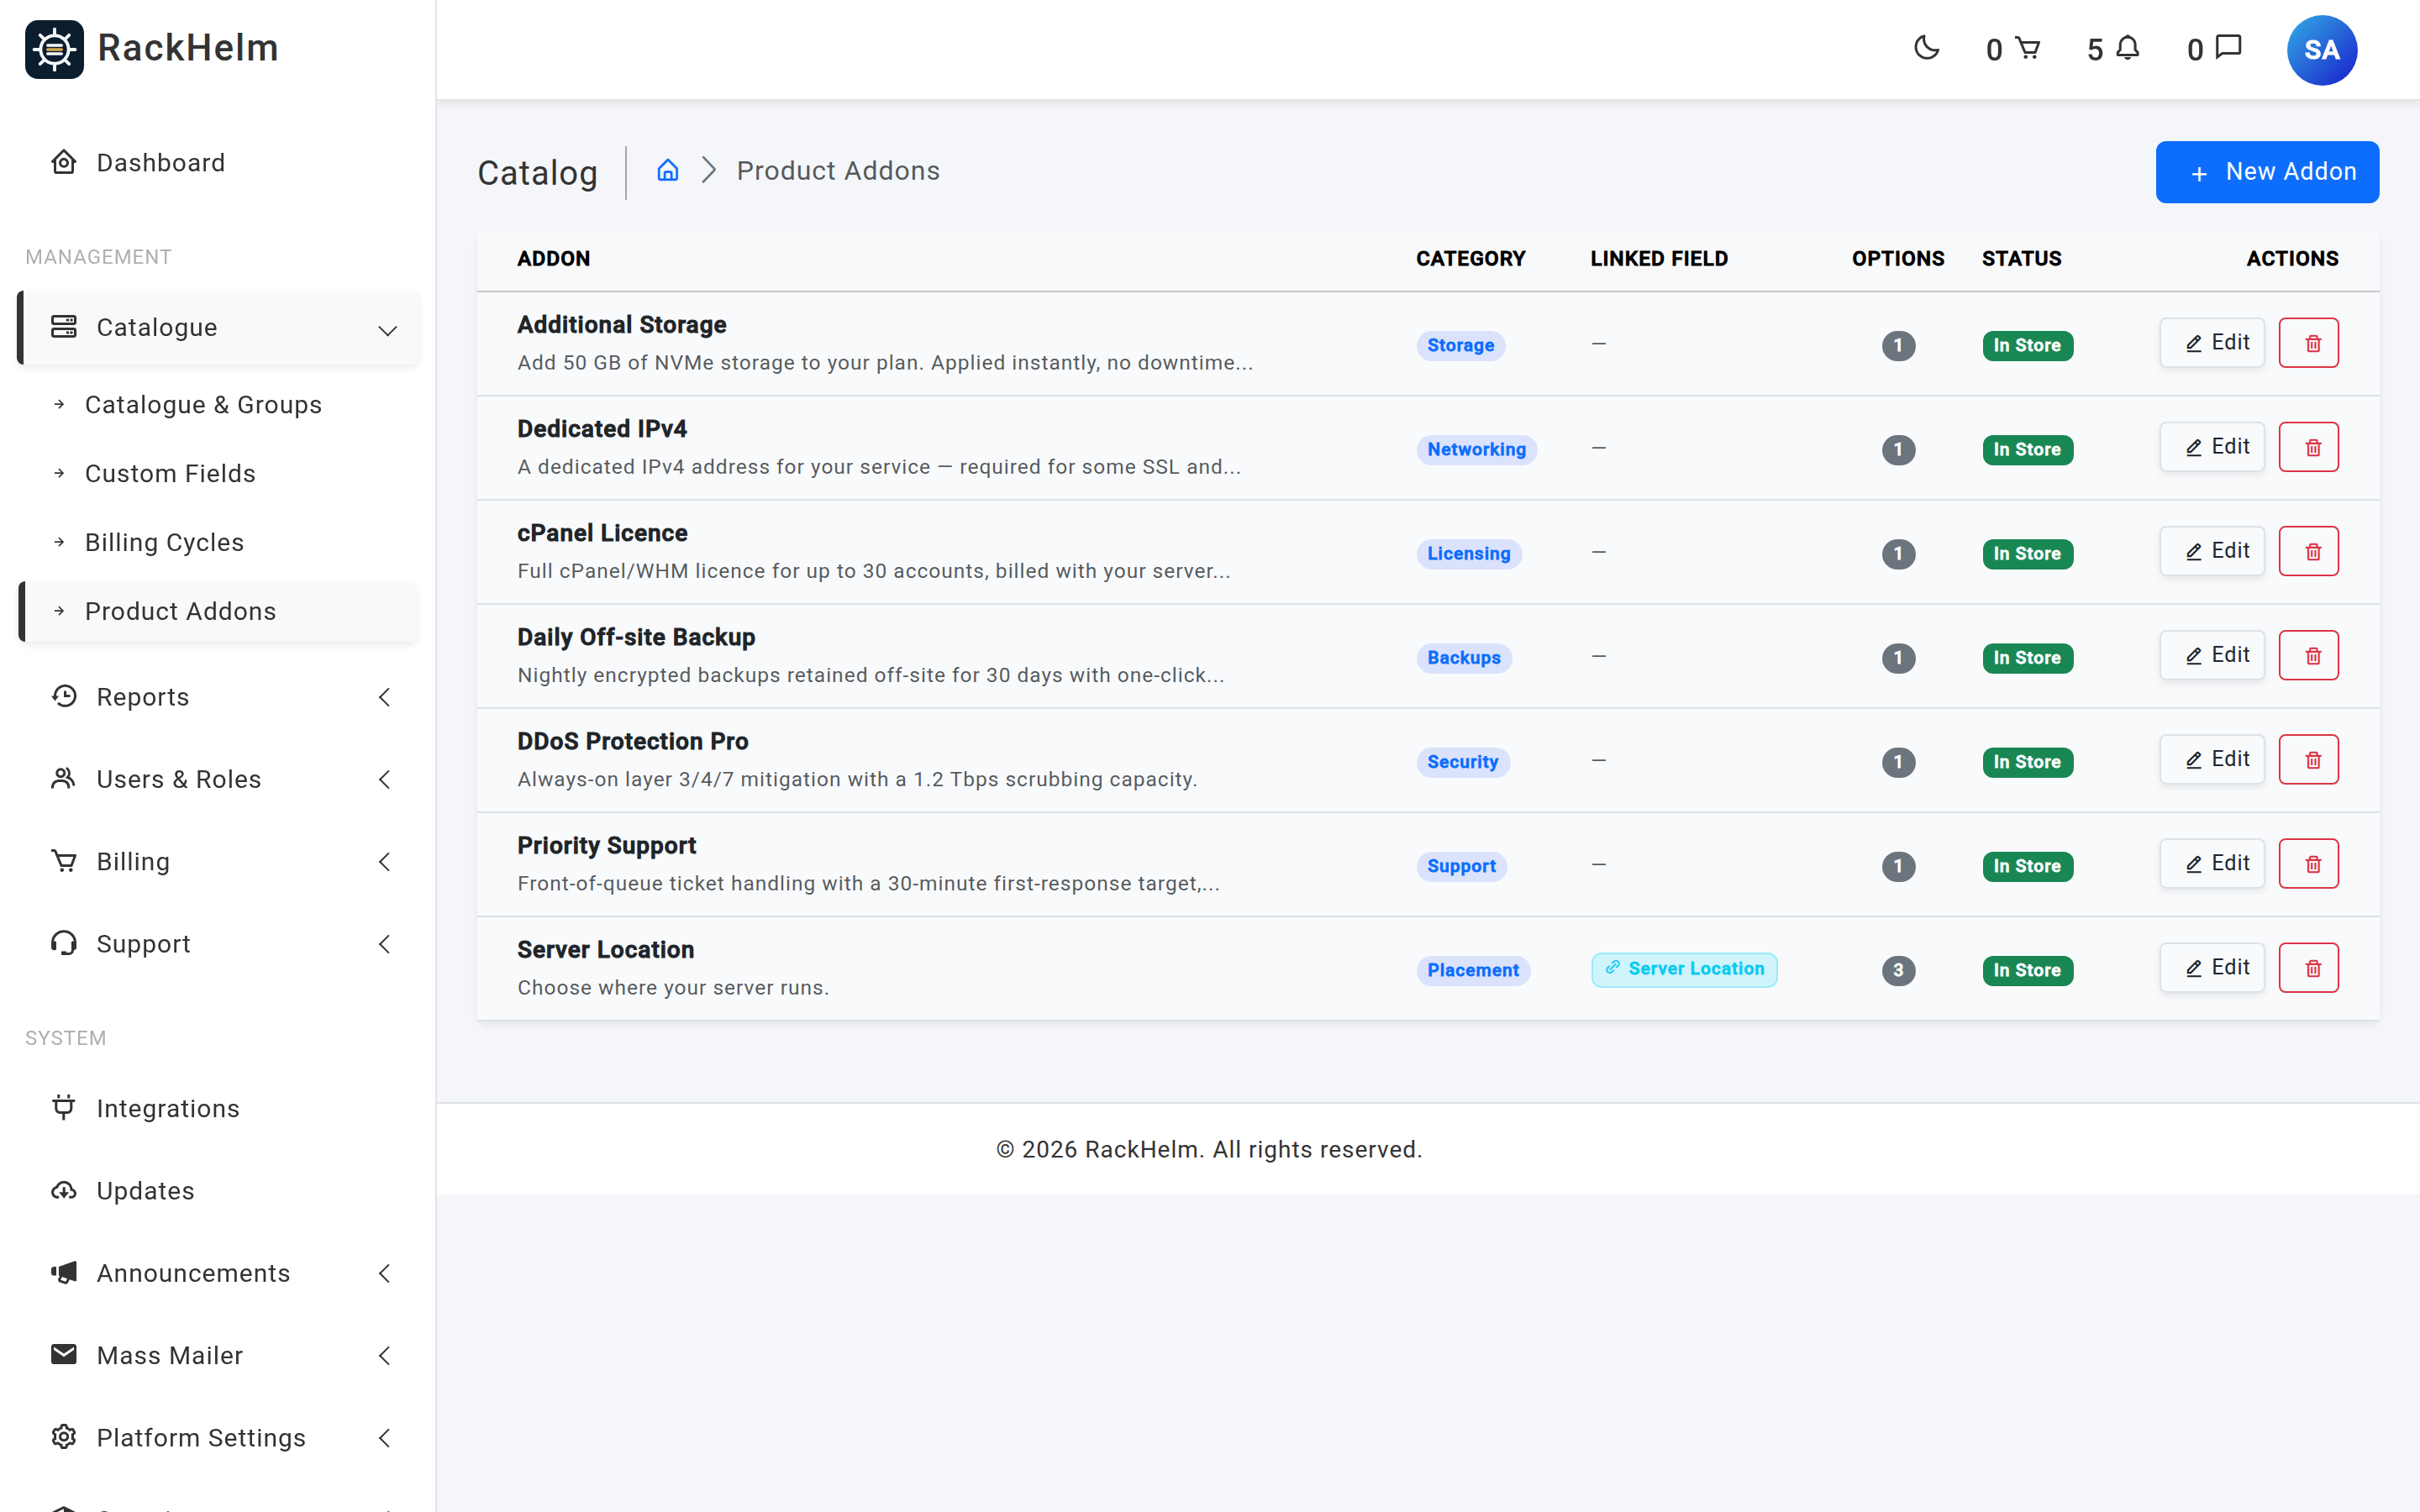This screenshot has height=1512, width=2420.
Task: Delete the Additional Storage addon
Action: click(x=2308, y=343)
